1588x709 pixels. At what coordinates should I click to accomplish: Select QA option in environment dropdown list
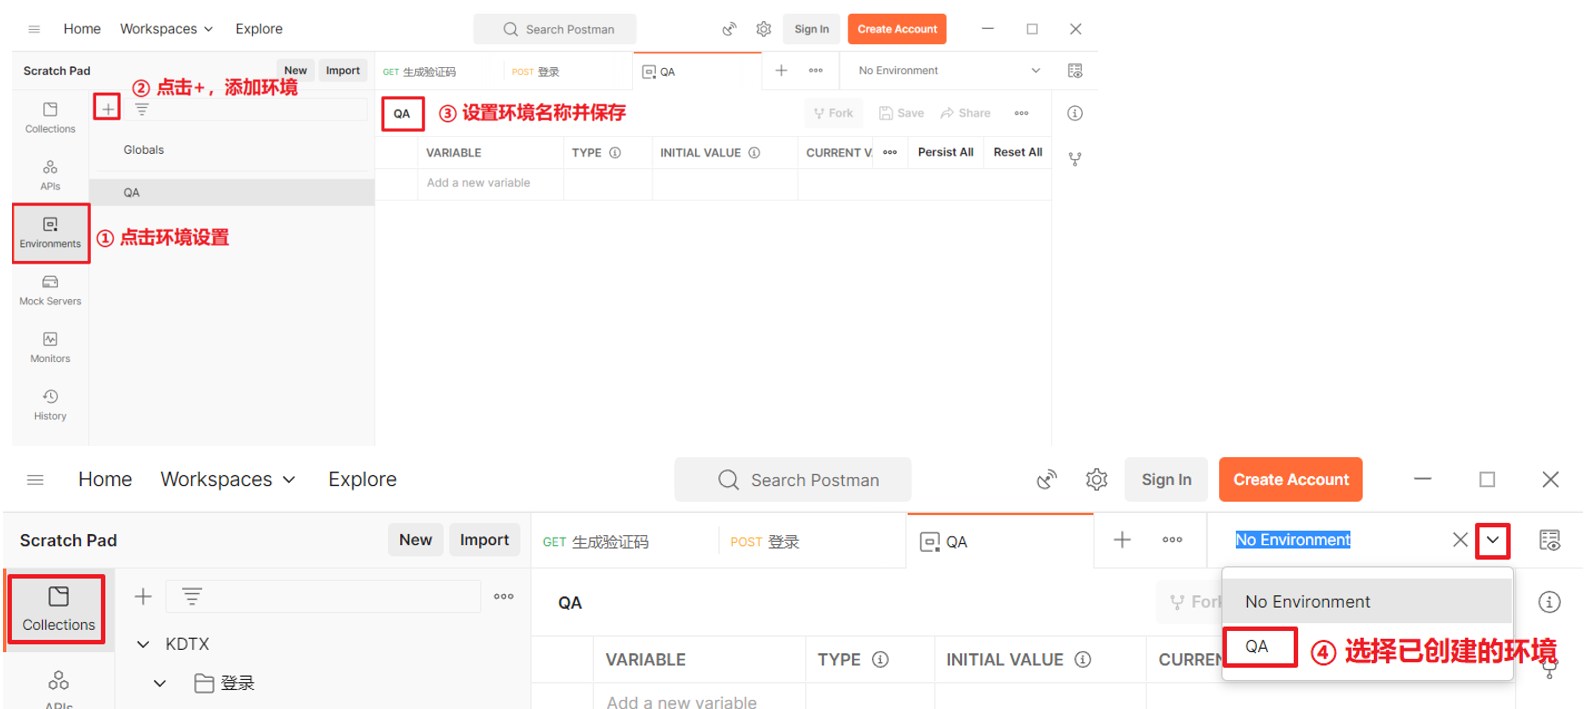(1258, 647)
